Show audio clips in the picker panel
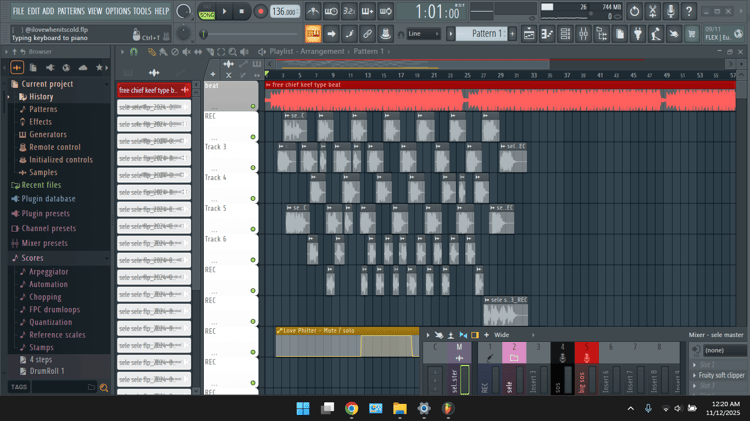Screen dimensions: 750x421 coord(154,73)
